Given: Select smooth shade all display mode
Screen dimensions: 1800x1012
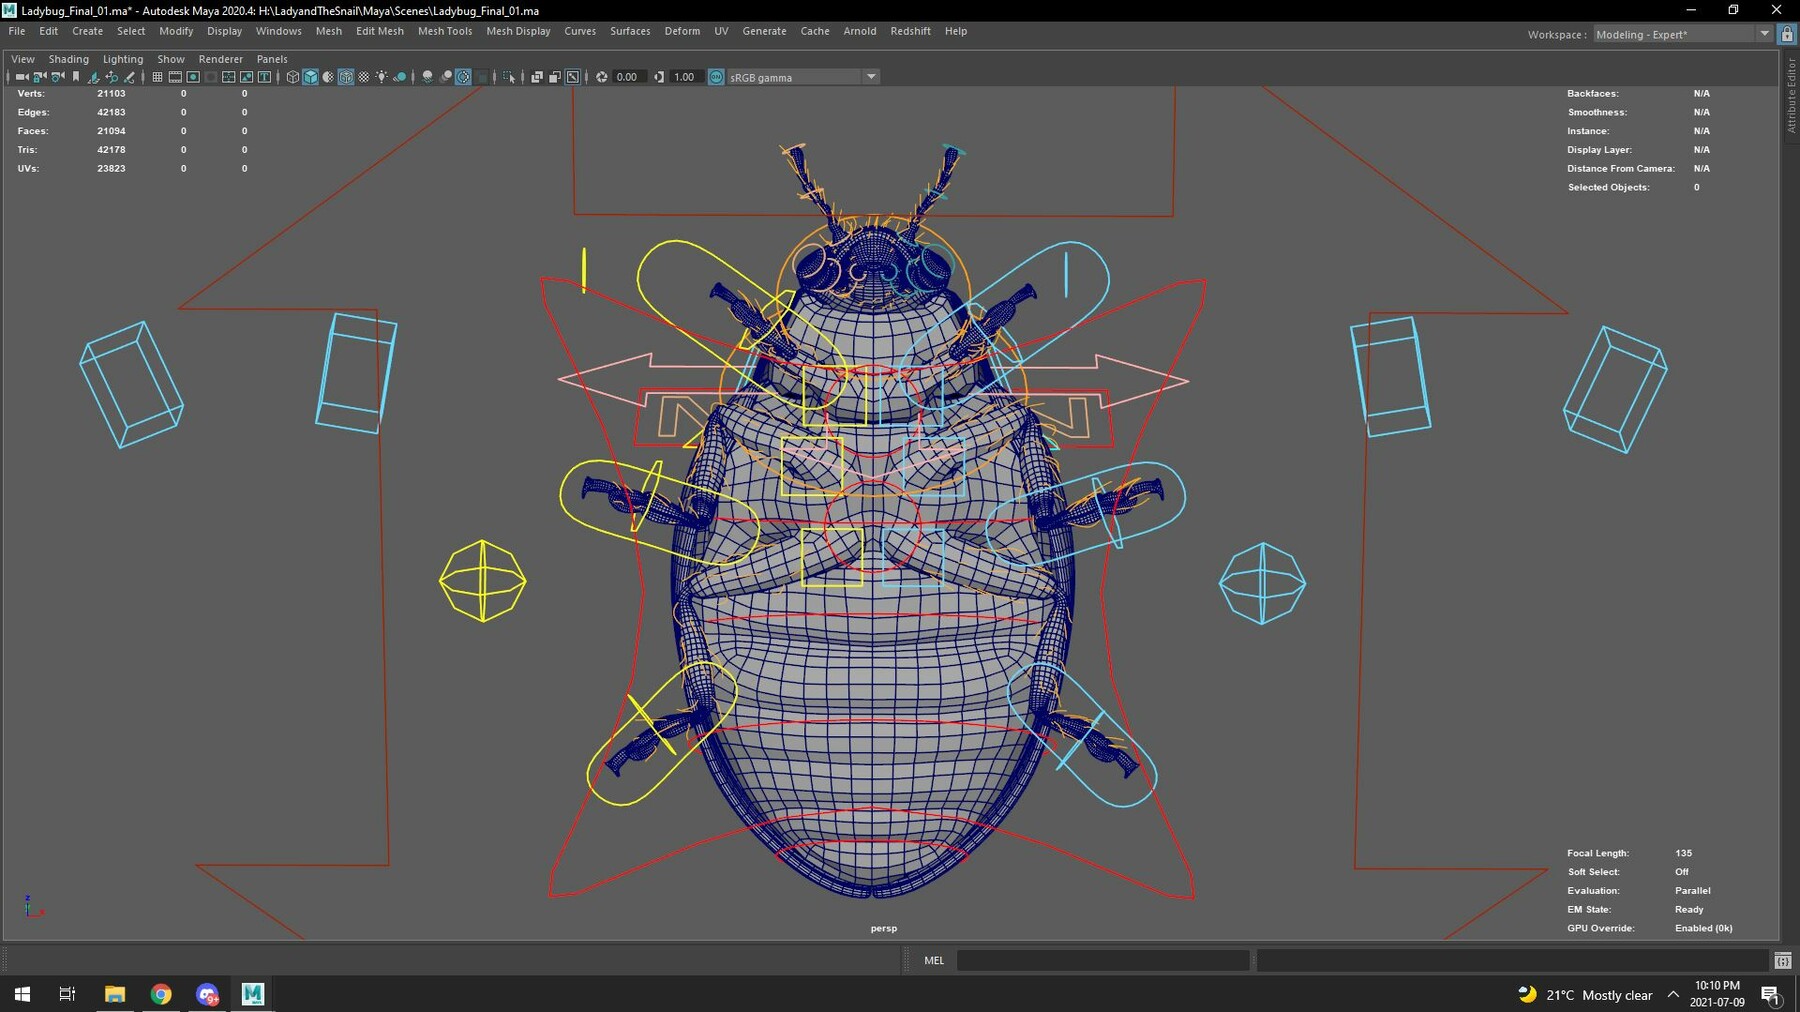Looking at the screenshot, I should tap(310, 76).
